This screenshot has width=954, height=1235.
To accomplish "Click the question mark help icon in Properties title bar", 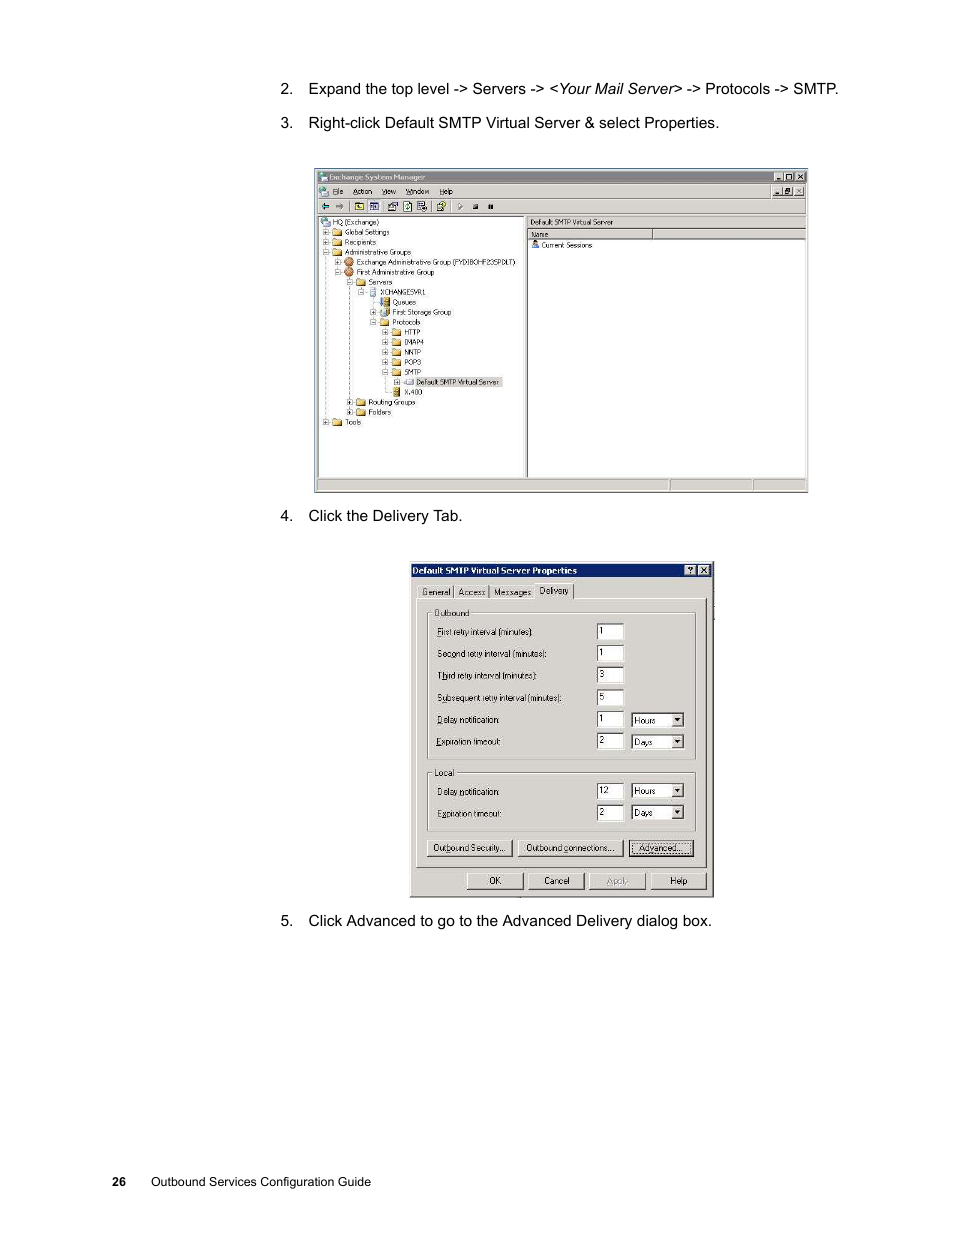I will pyautogui.click(x=690, y=570).
